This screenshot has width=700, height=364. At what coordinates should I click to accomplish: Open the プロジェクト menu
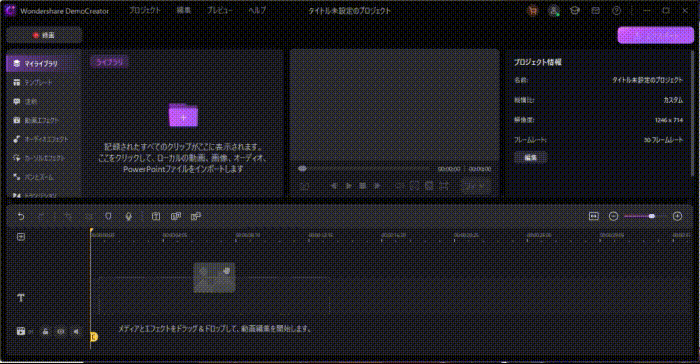pos(145,10)
